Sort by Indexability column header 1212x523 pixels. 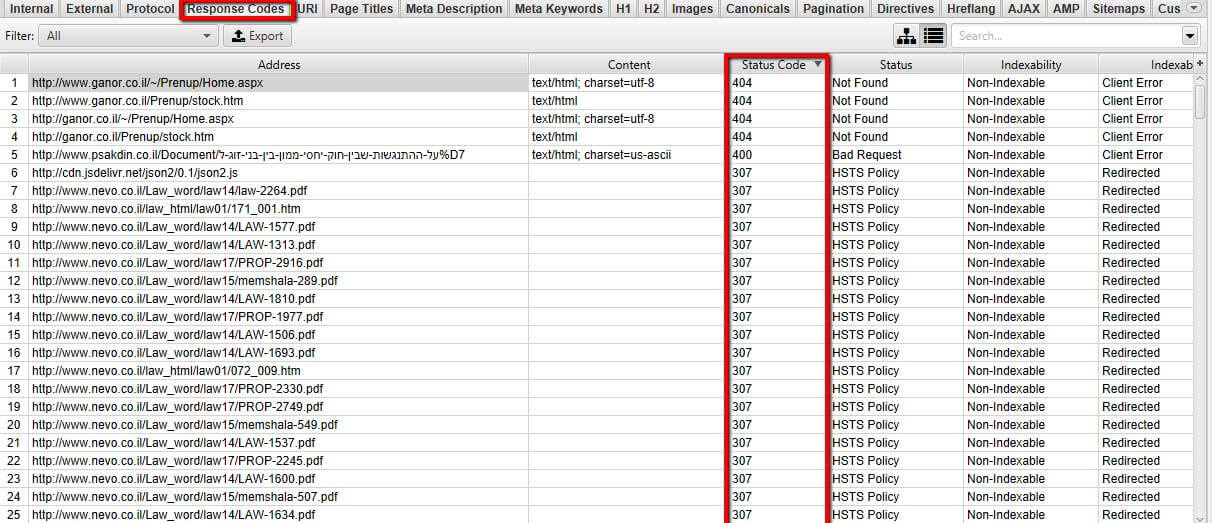click(x=1031, y=65)
